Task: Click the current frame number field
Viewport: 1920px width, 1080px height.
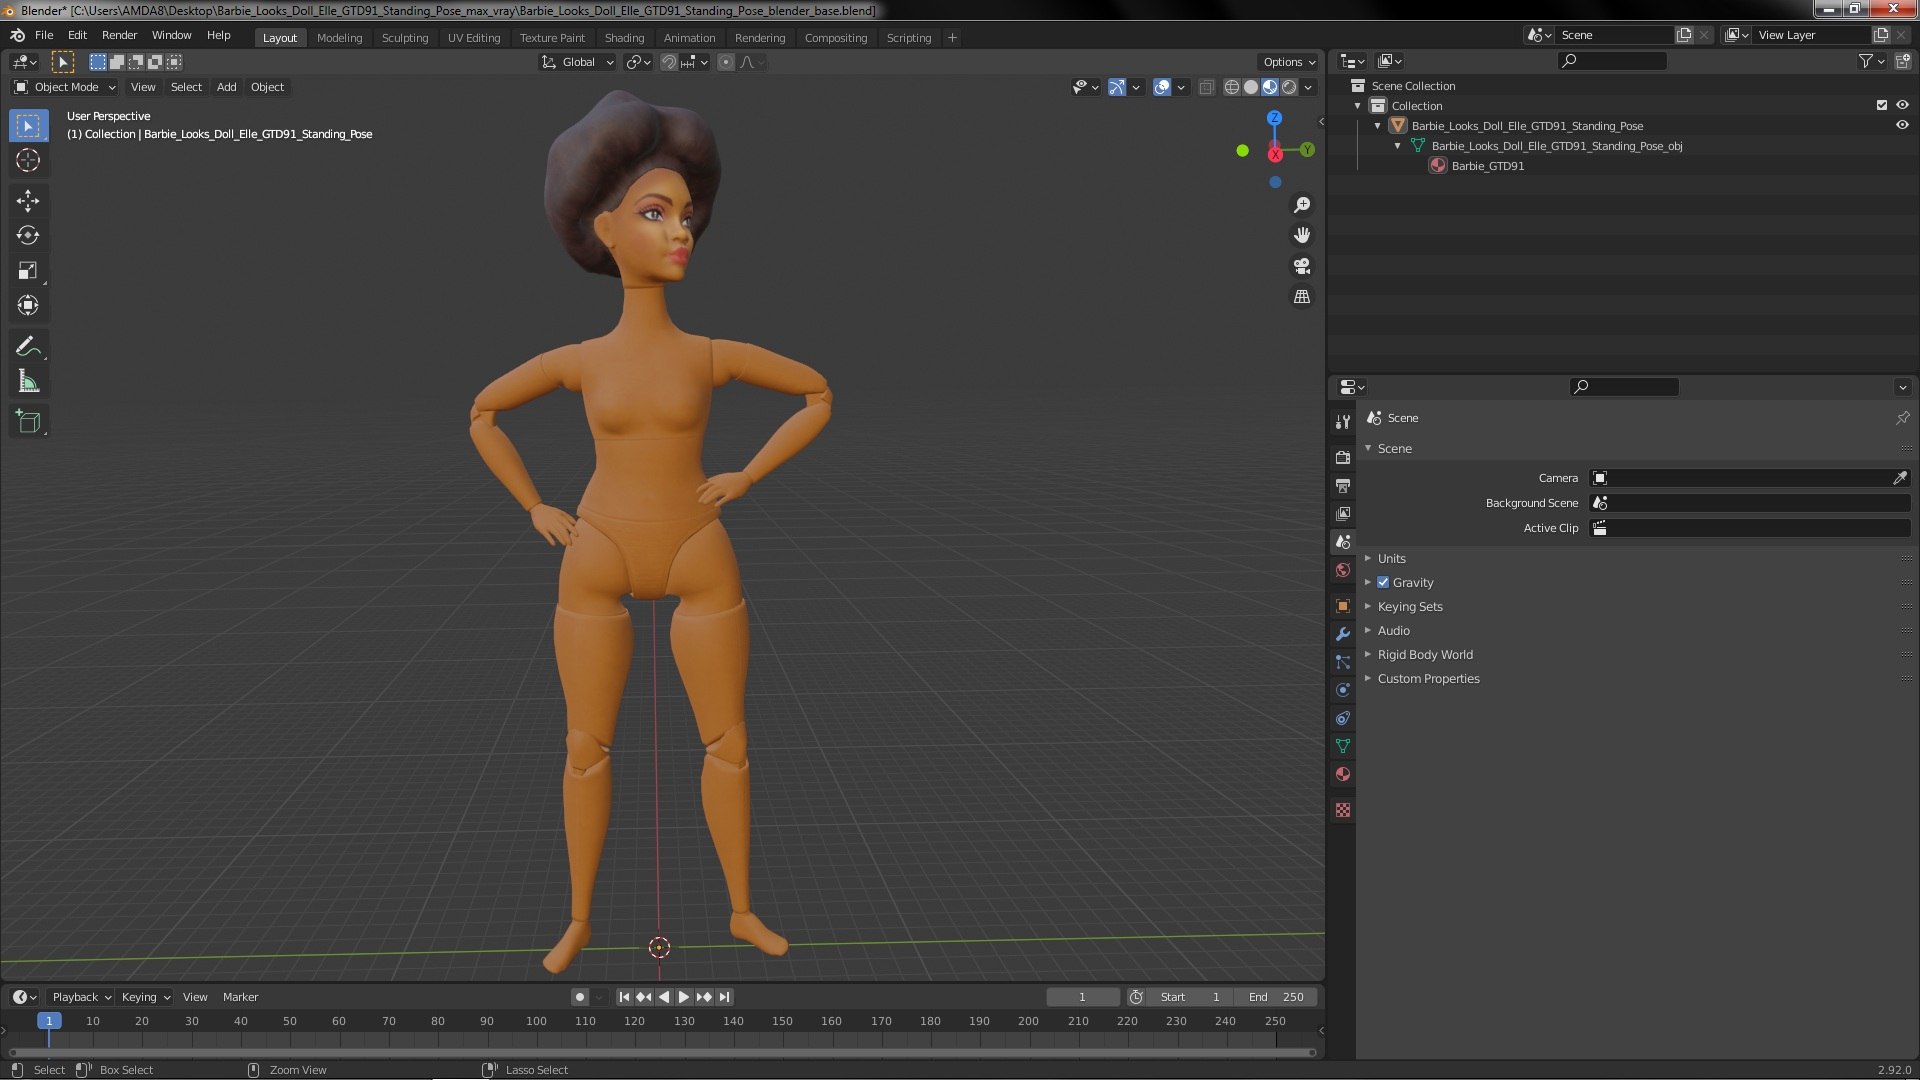Action: (x=1082, y=997)
